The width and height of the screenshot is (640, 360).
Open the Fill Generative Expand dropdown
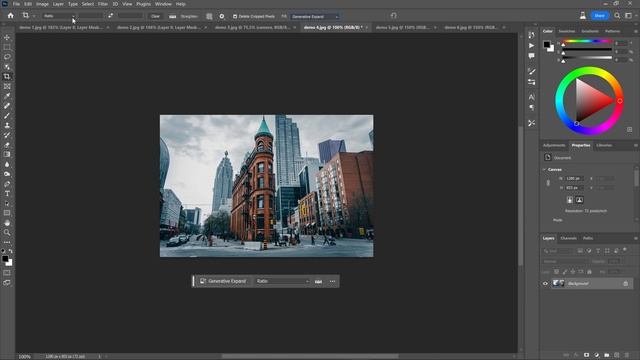click(315, 16)
